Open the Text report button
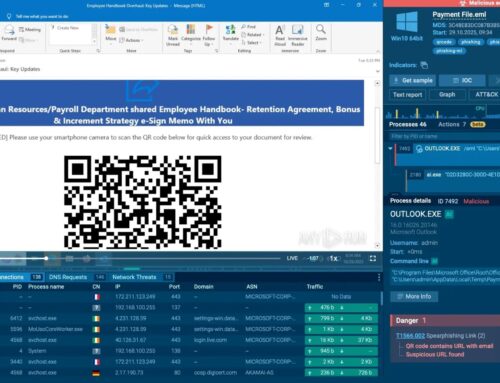 [407, 95]
